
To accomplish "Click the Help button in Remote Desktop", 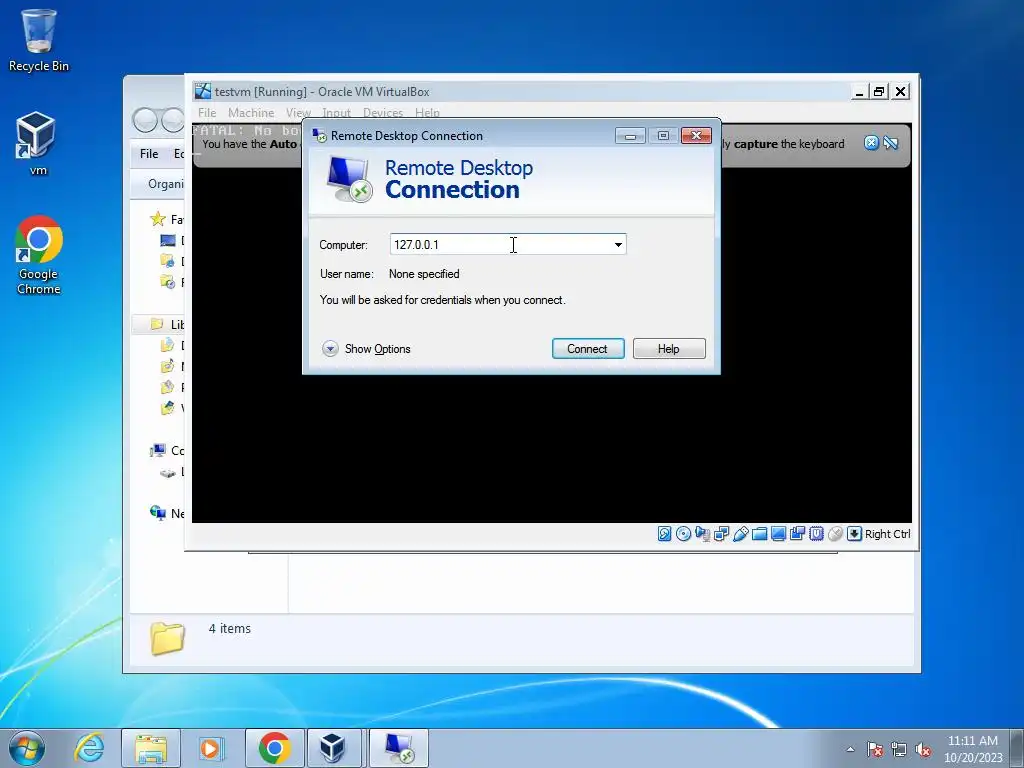I will (669, 349).
